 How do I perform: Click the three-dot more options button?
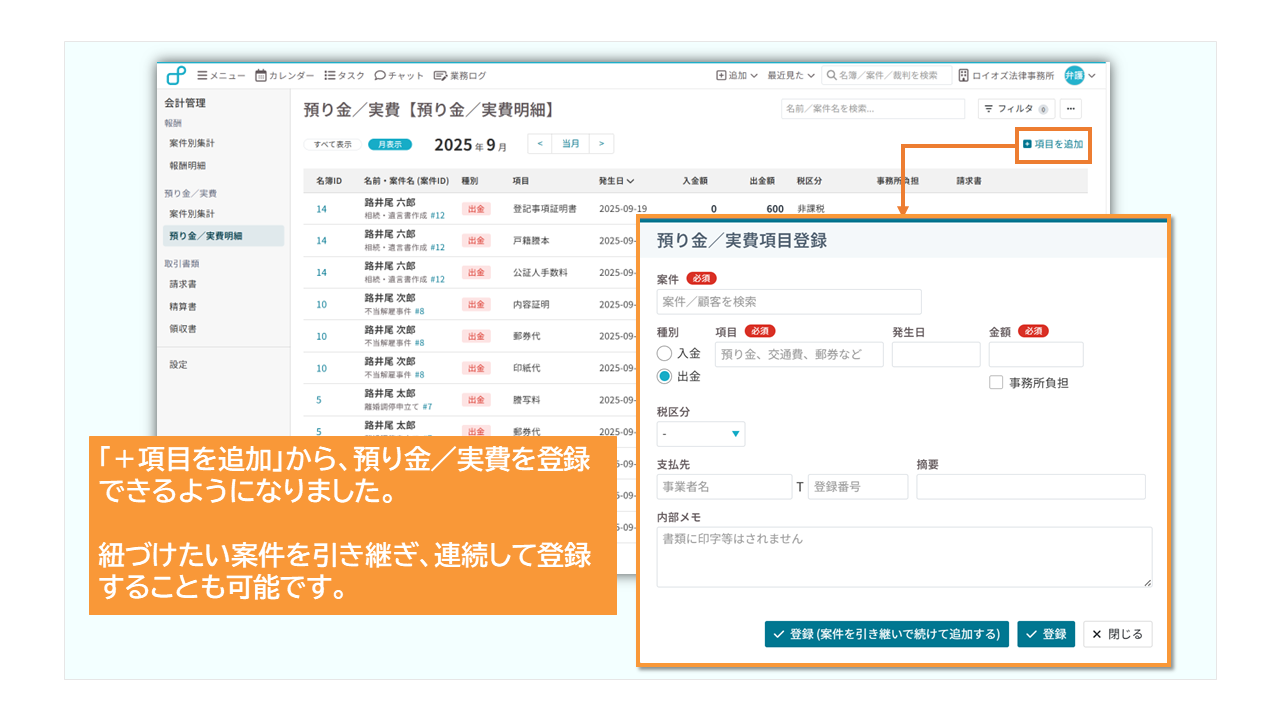(x=1071, y=109)
